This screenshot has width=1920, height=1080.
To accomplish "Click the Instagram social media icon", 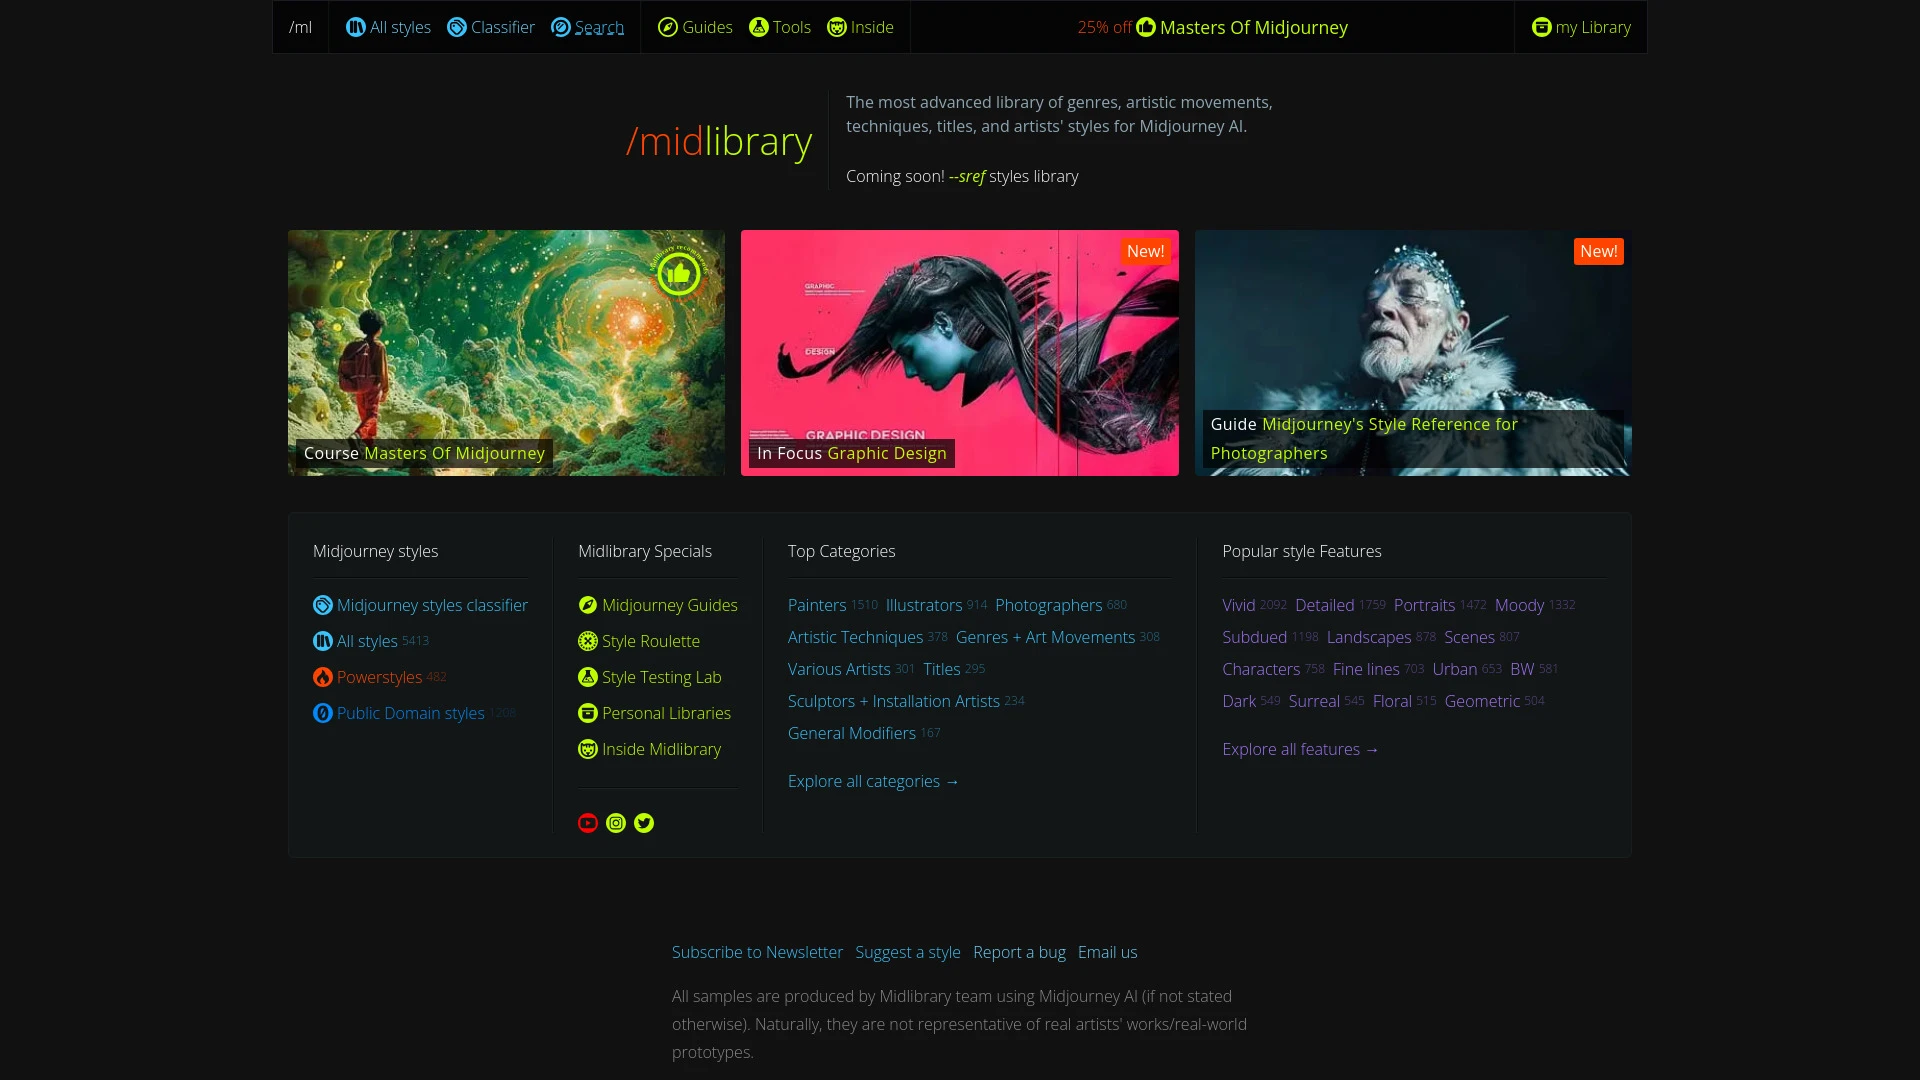I will point(616,823).
